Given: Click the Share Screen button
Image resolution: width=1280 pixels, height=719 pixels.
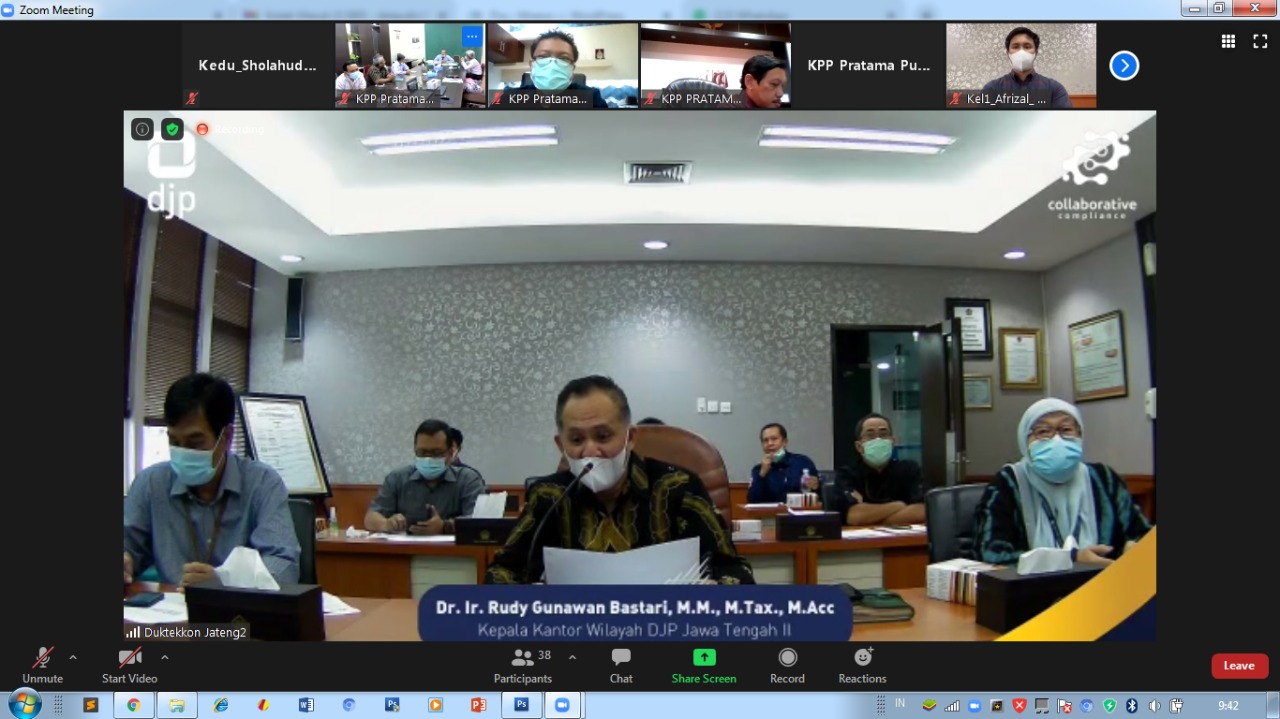Looking at the screenshot, I should [x=704, y=665].
